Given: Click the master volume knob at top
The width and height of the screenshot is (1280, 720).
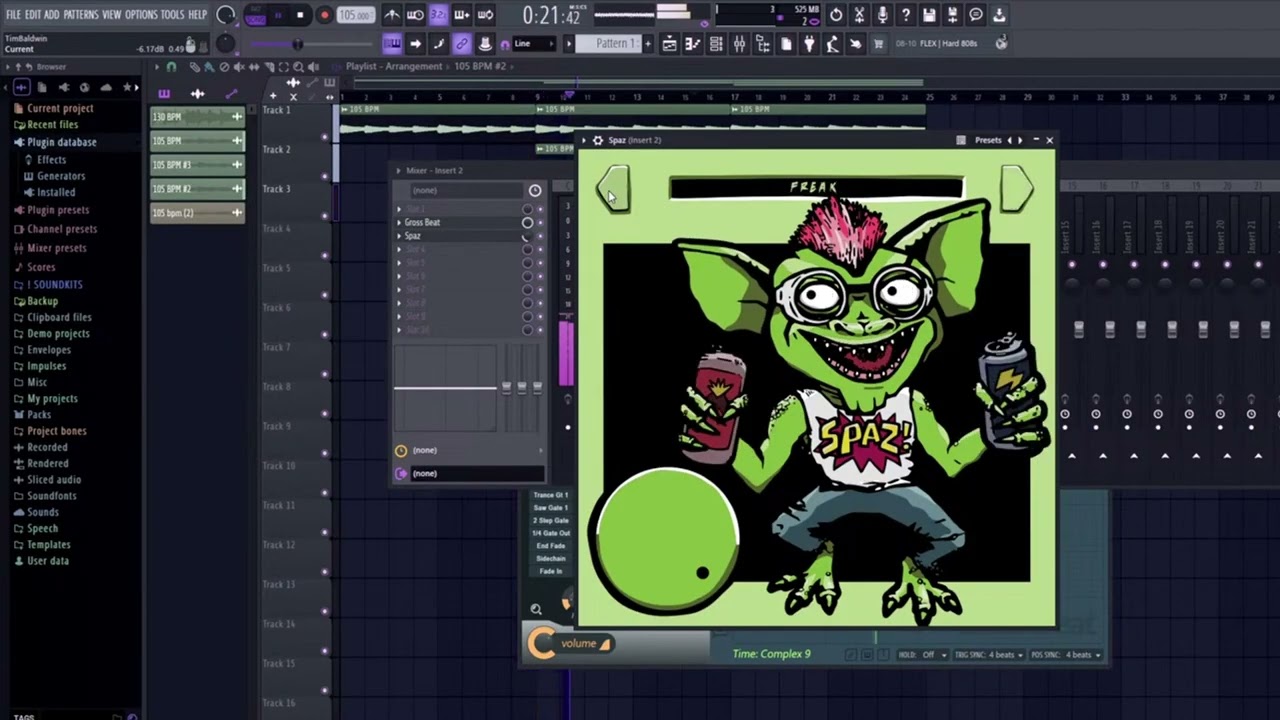Looking at the screenshot, I should [x=225, y=15].
